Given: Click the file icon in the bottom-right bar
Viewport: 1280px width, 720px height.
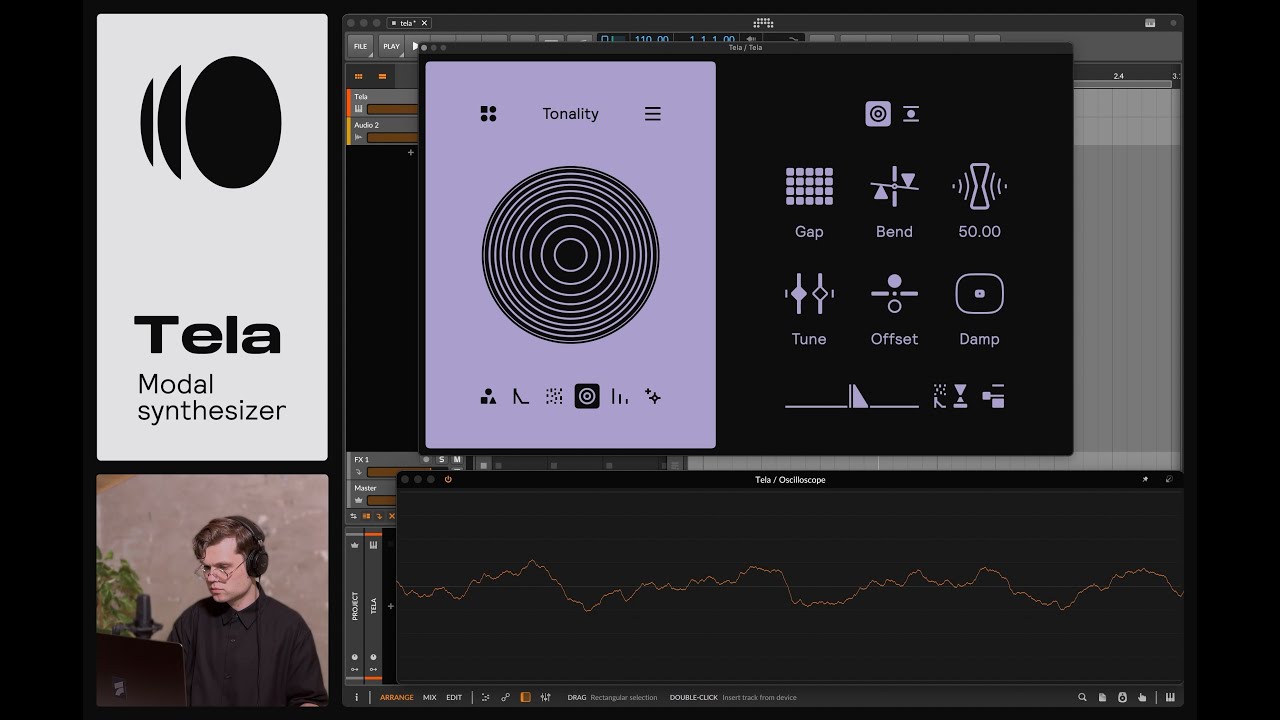Looking at the screenshot, I should [1102, 698].
